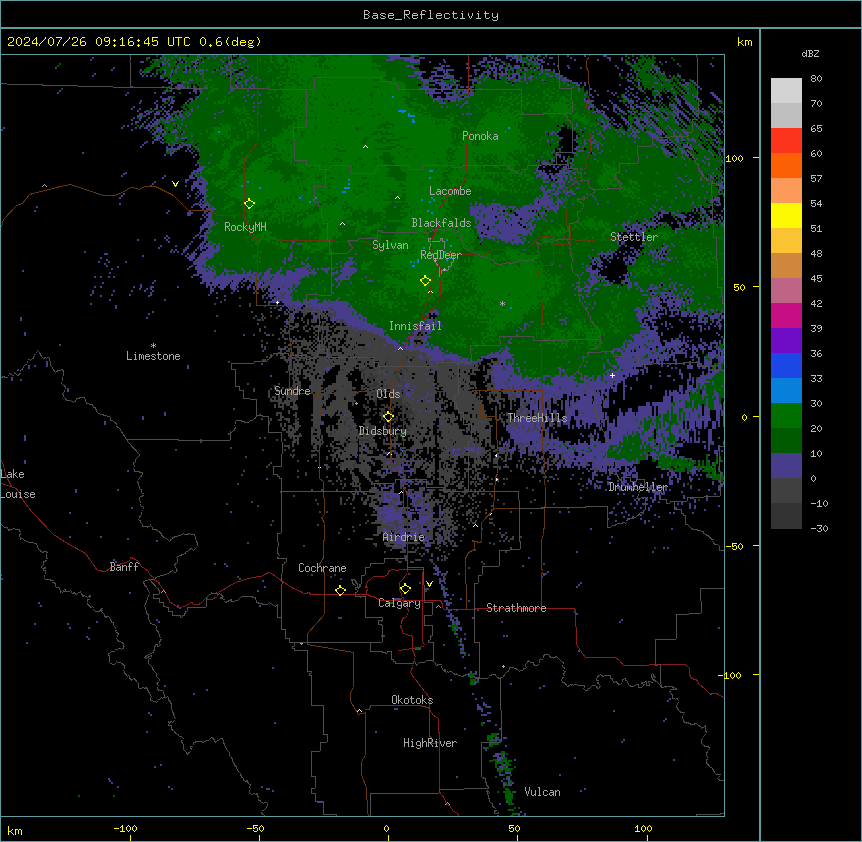Click the 80 value at the legend top

pyautogui.click(x=816, y=79)
